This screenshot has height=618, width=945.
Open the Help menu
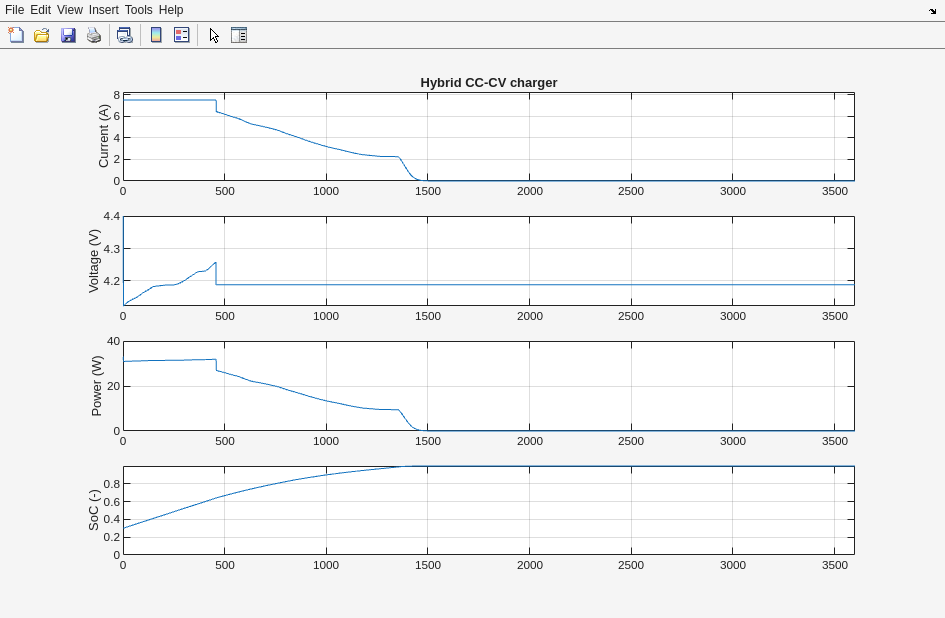[171, 10]
